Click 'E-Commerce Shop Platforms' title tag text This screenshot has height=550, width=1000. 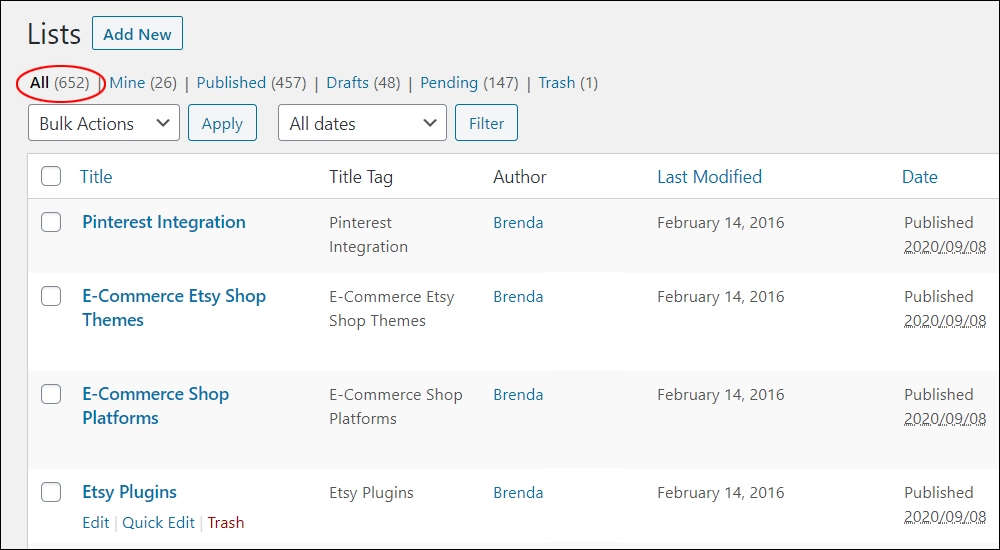[395, 406]
